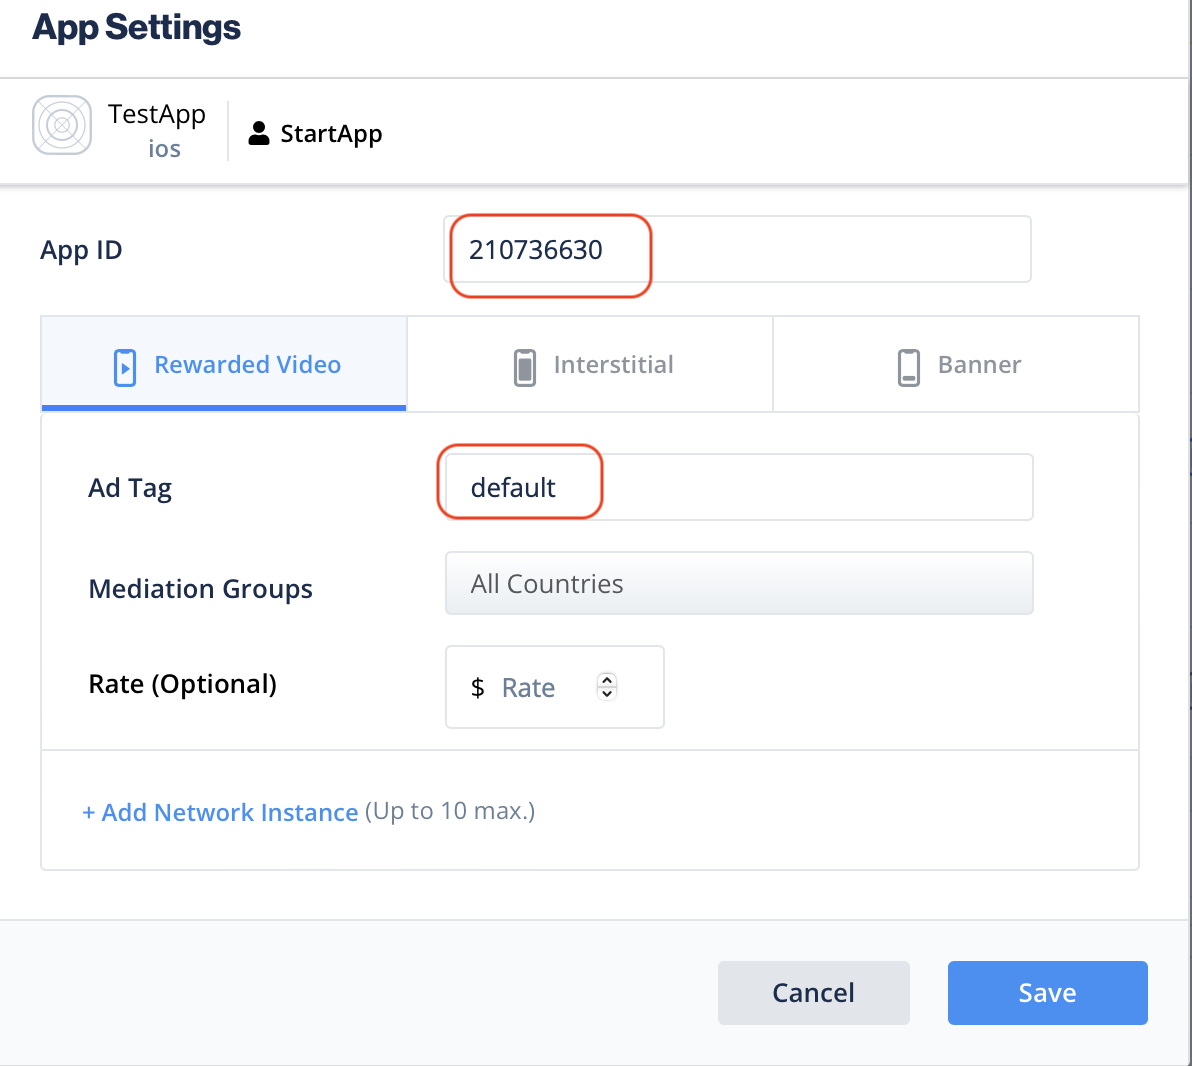
Task: Click the Ad Tag input field
Action: click(x=739, y=487)
